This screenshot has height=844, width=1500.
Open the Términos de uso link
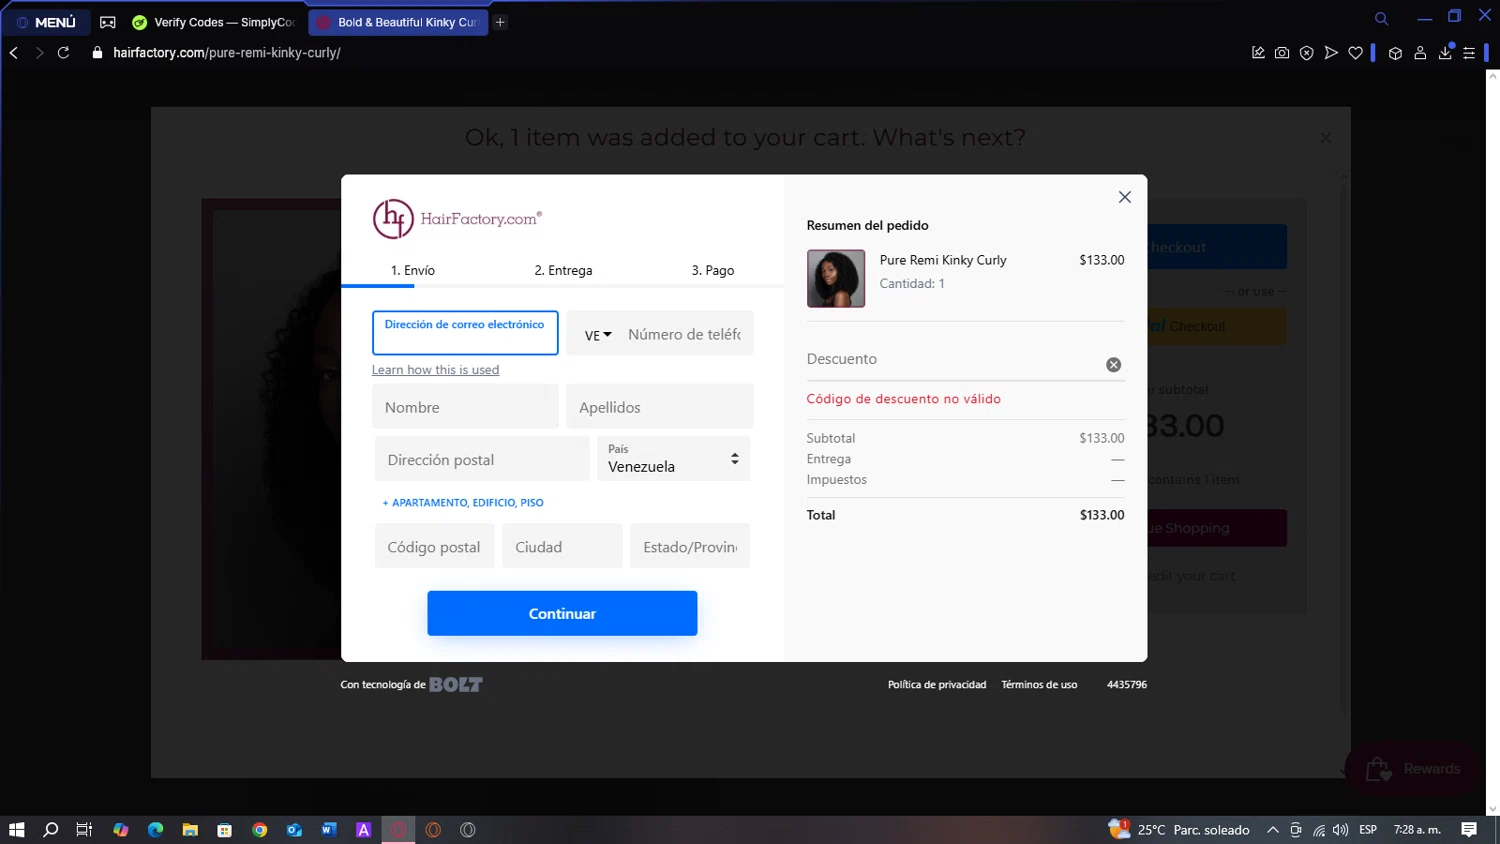[x=1039, y=685]
